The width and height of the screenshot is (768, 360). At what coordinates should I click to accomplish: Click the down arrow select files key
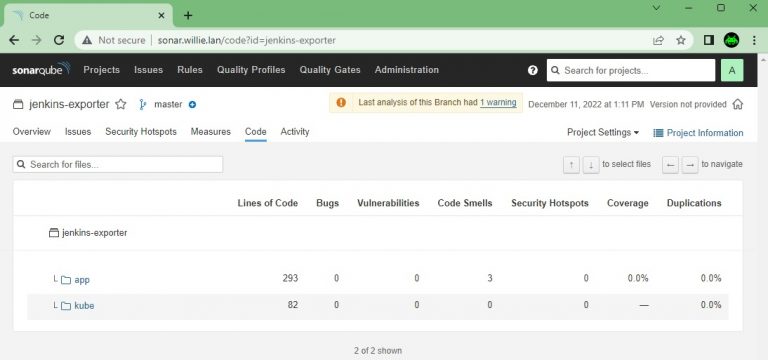pyautogui.click(x=591, y=165)
